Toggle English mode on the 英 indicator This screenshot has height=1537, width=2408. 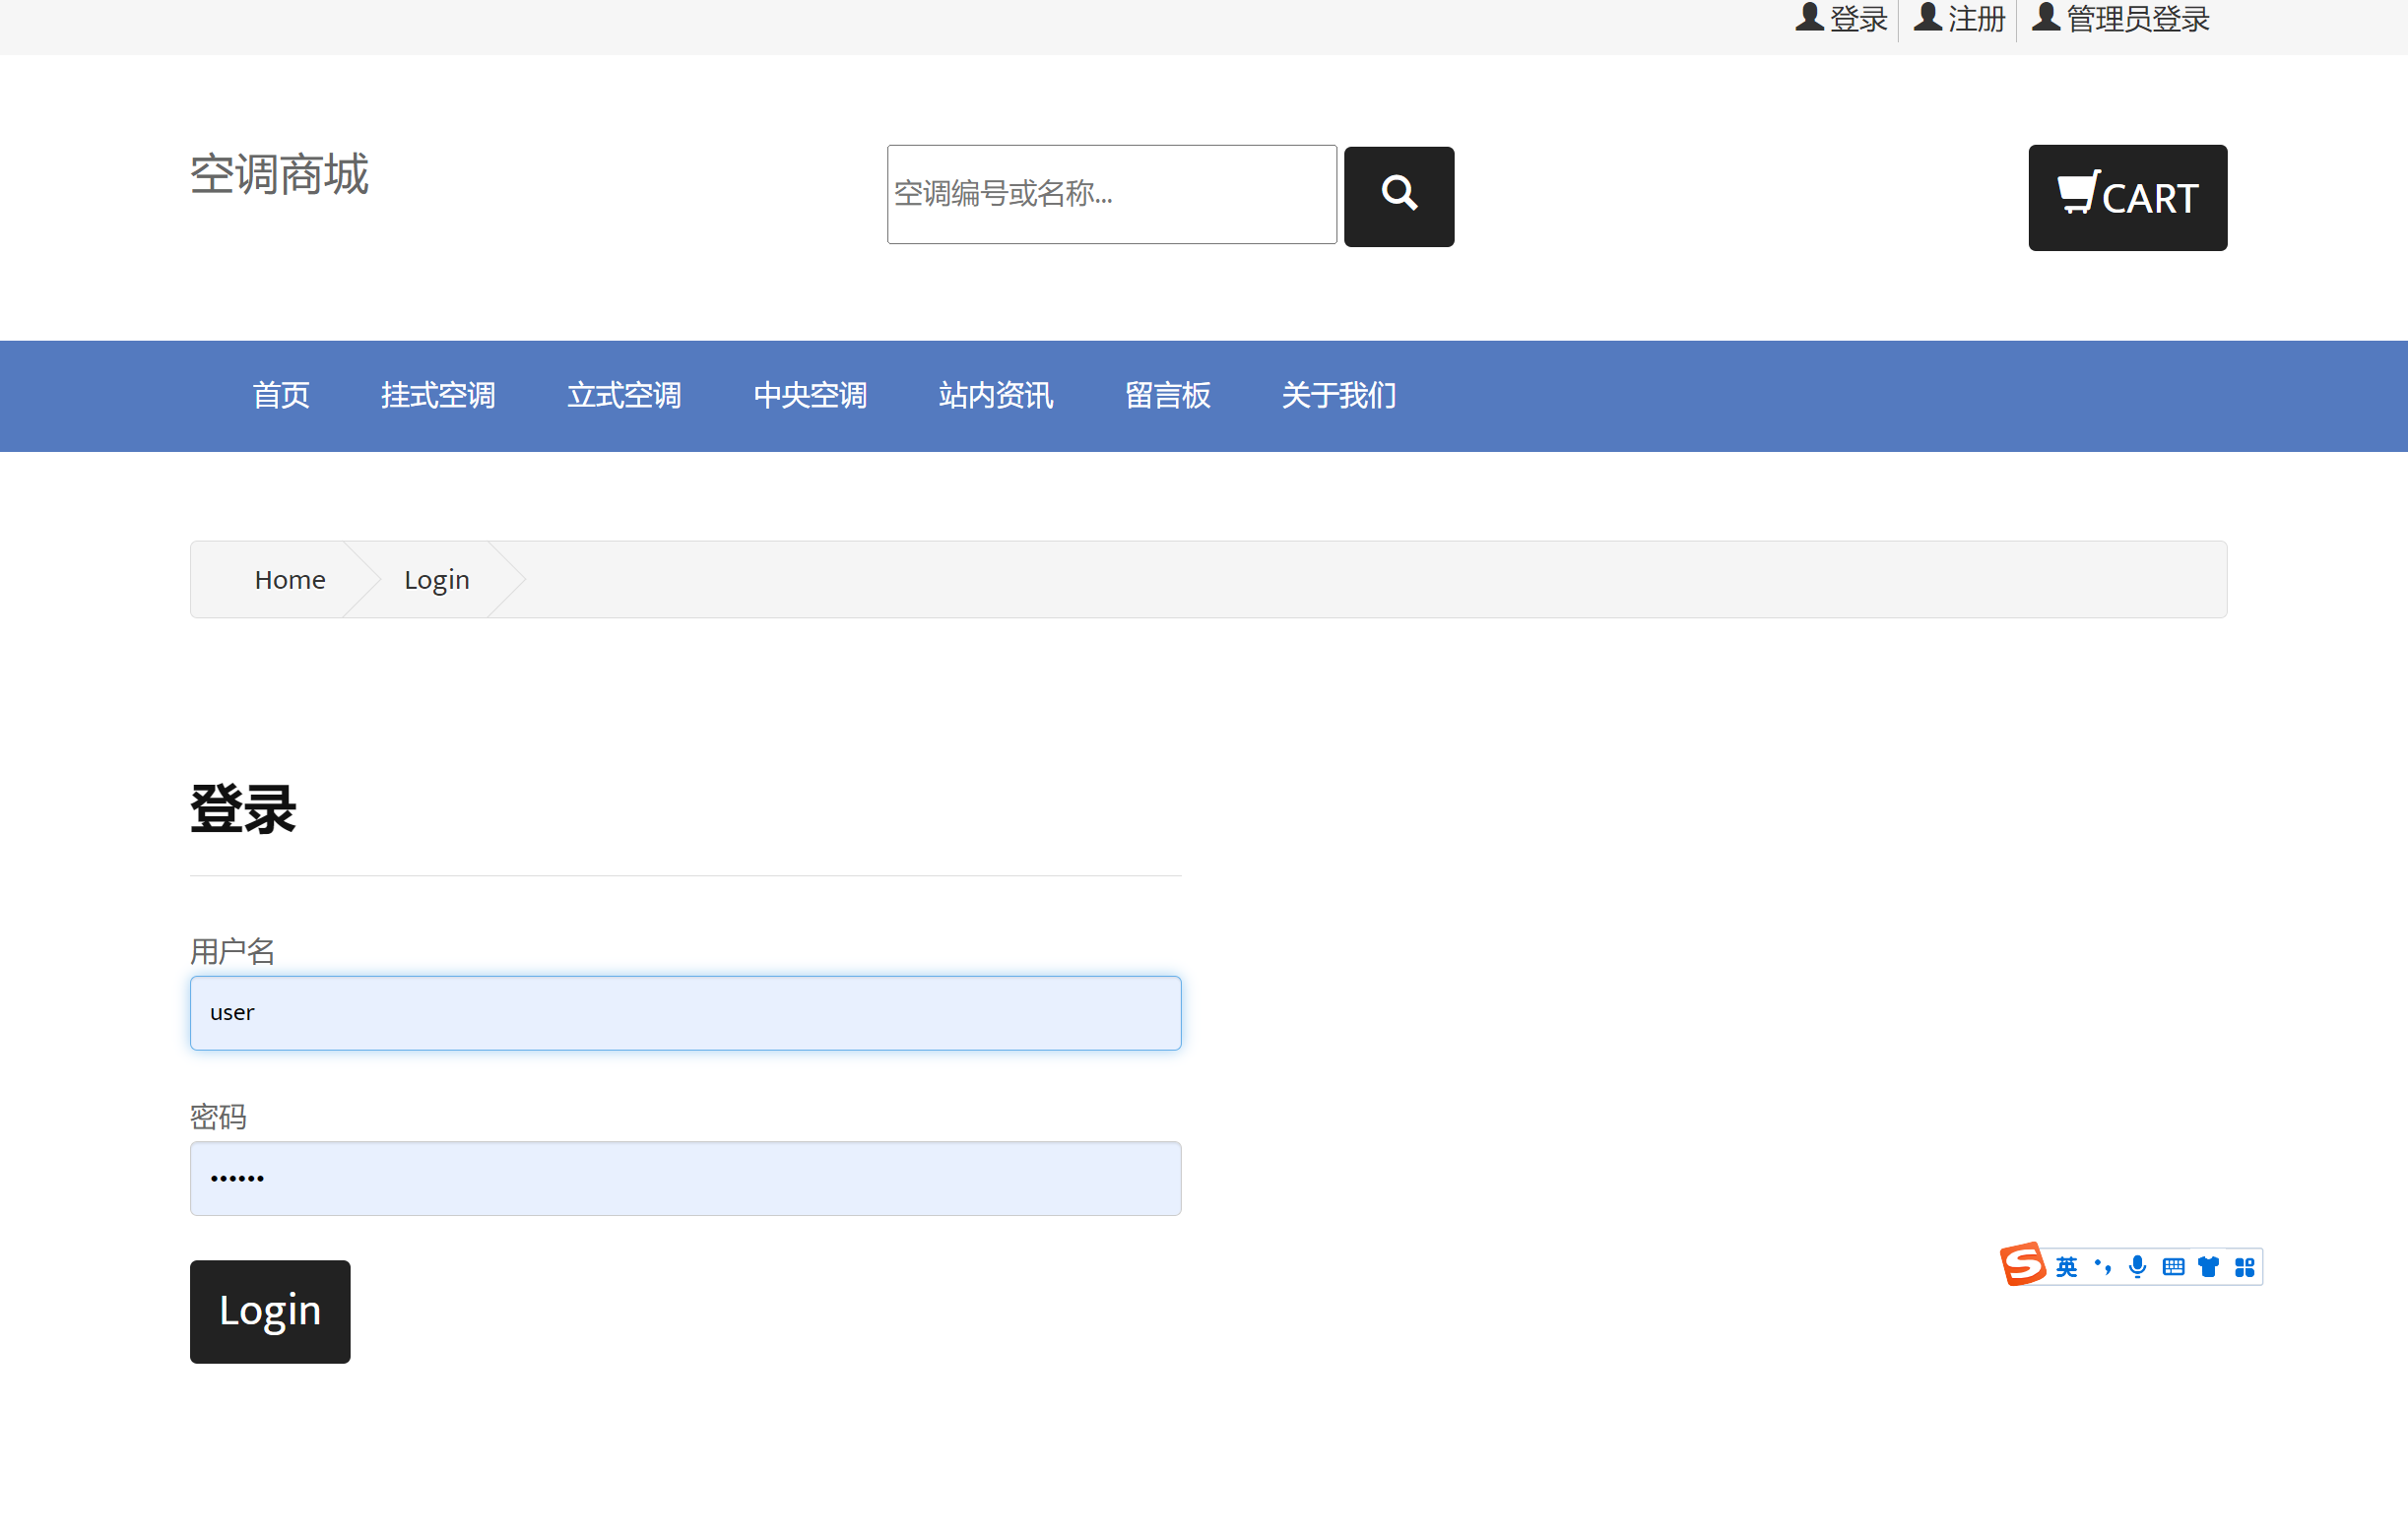click(x=2066, y=1266)
